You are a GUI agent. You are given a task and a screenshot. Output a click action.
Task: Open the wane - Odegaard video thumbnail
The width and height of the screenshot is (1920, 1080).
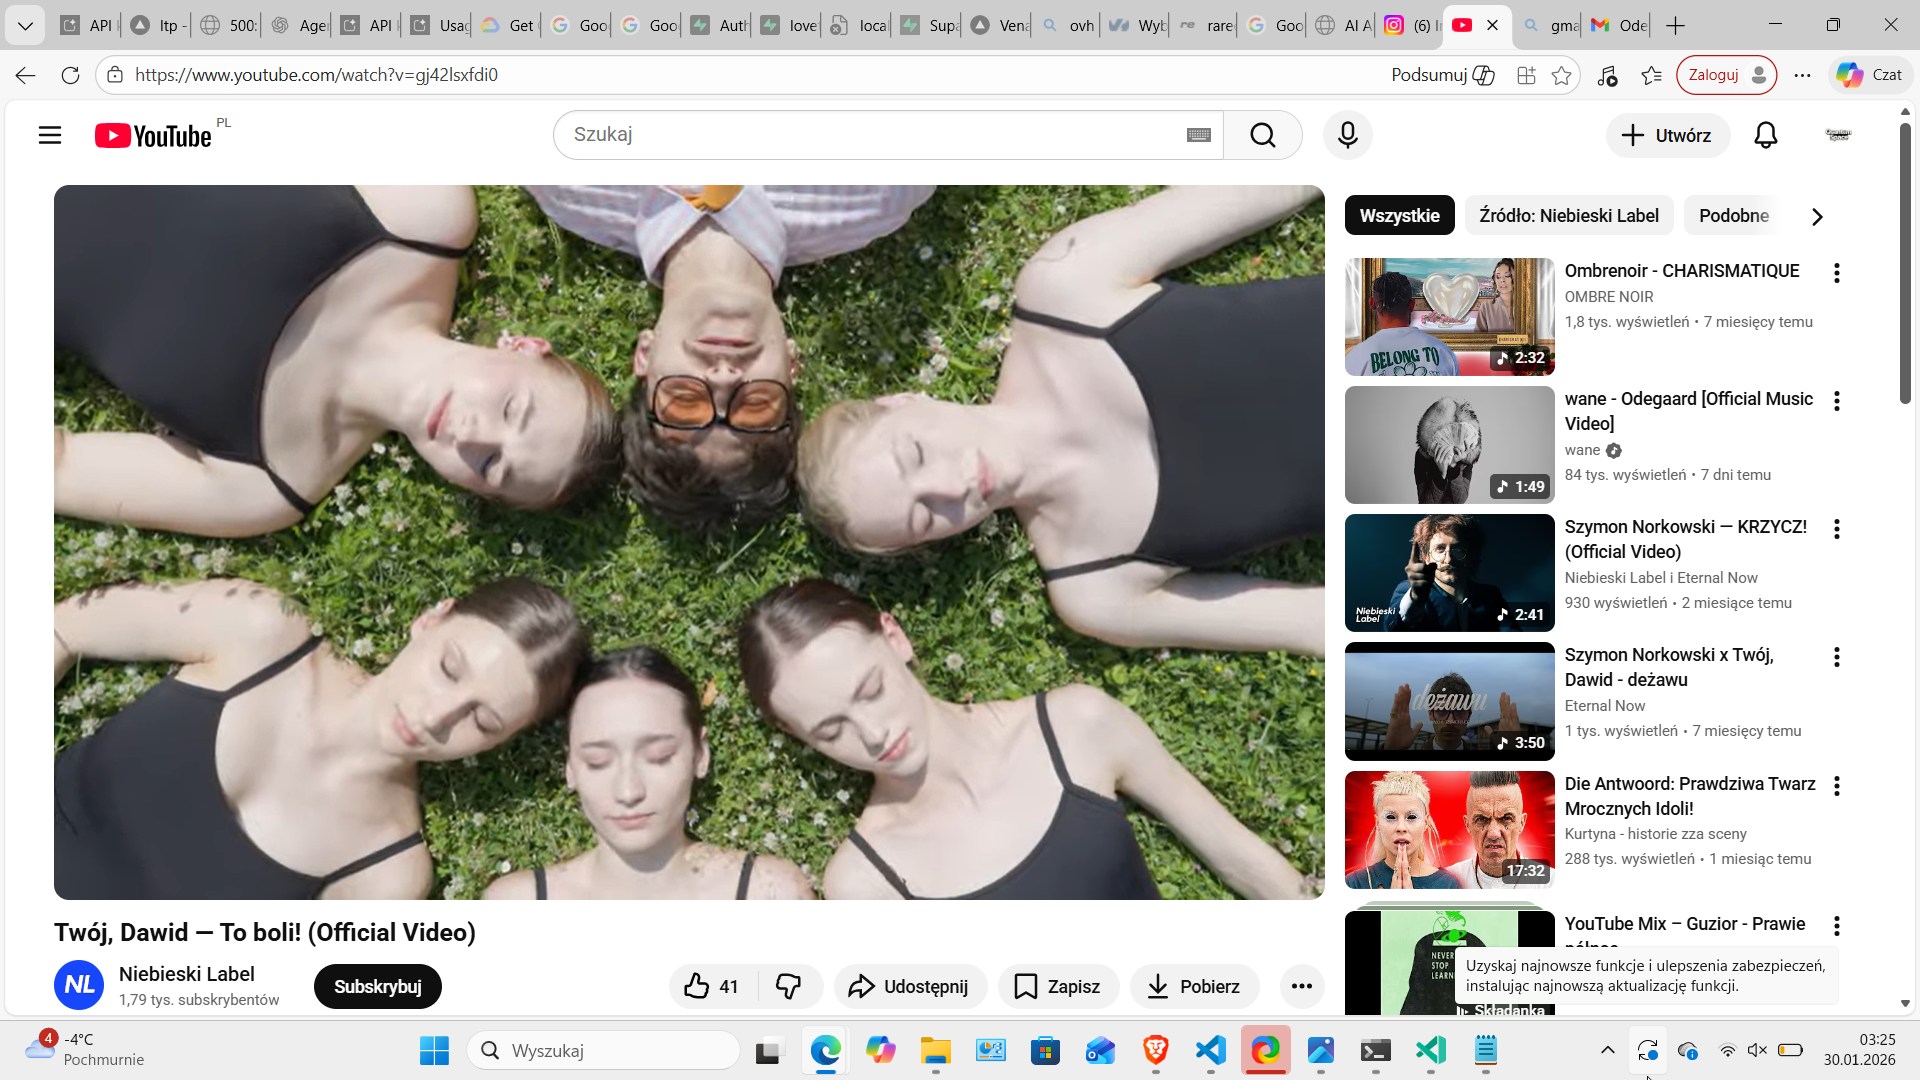coord(1449,445)
